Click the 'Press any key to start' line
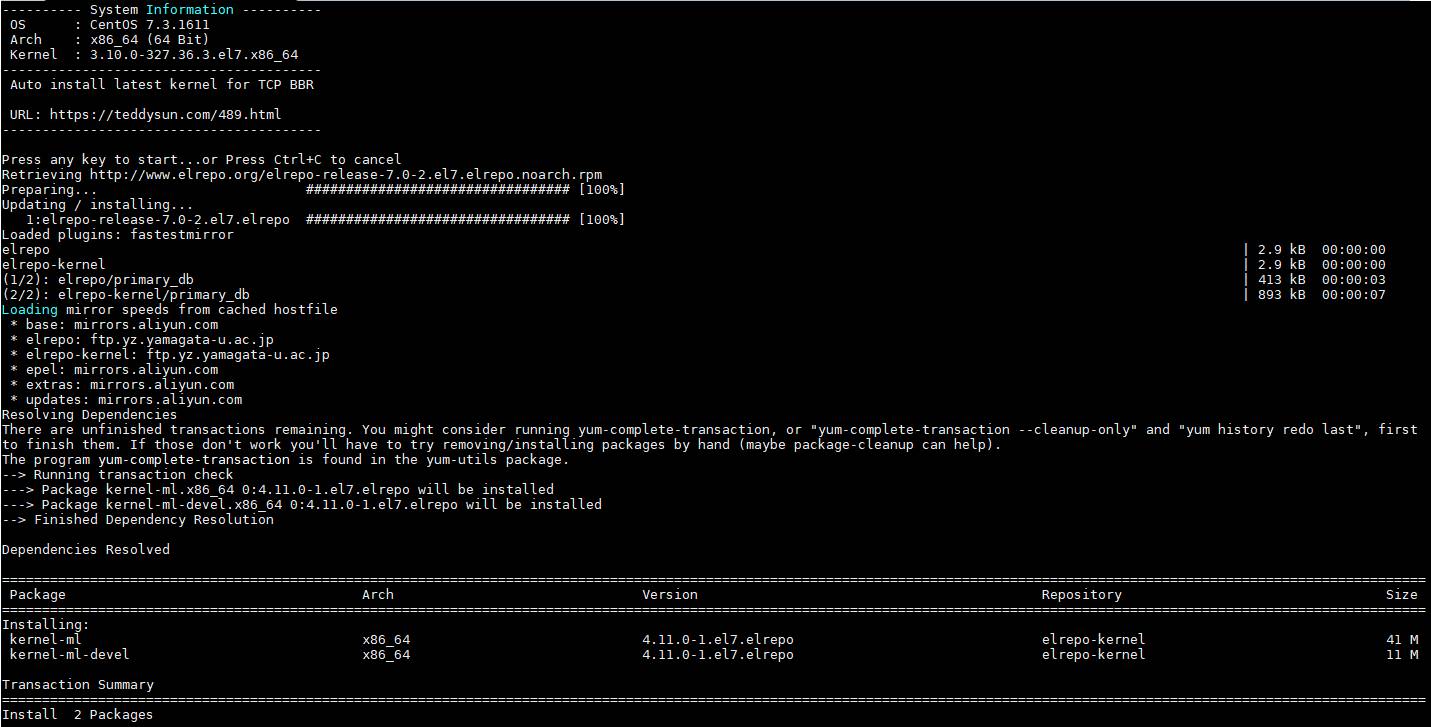 tap(202, 160)
